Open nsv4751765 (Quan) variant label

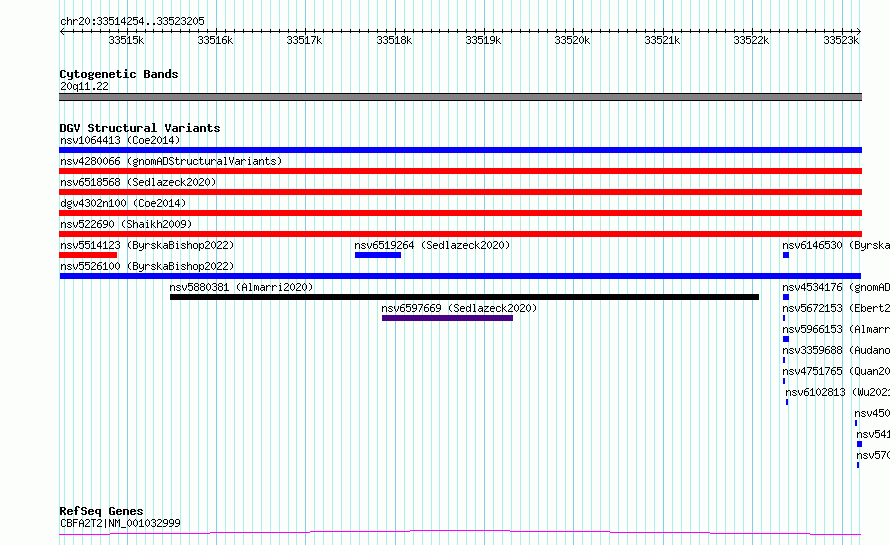836,371
